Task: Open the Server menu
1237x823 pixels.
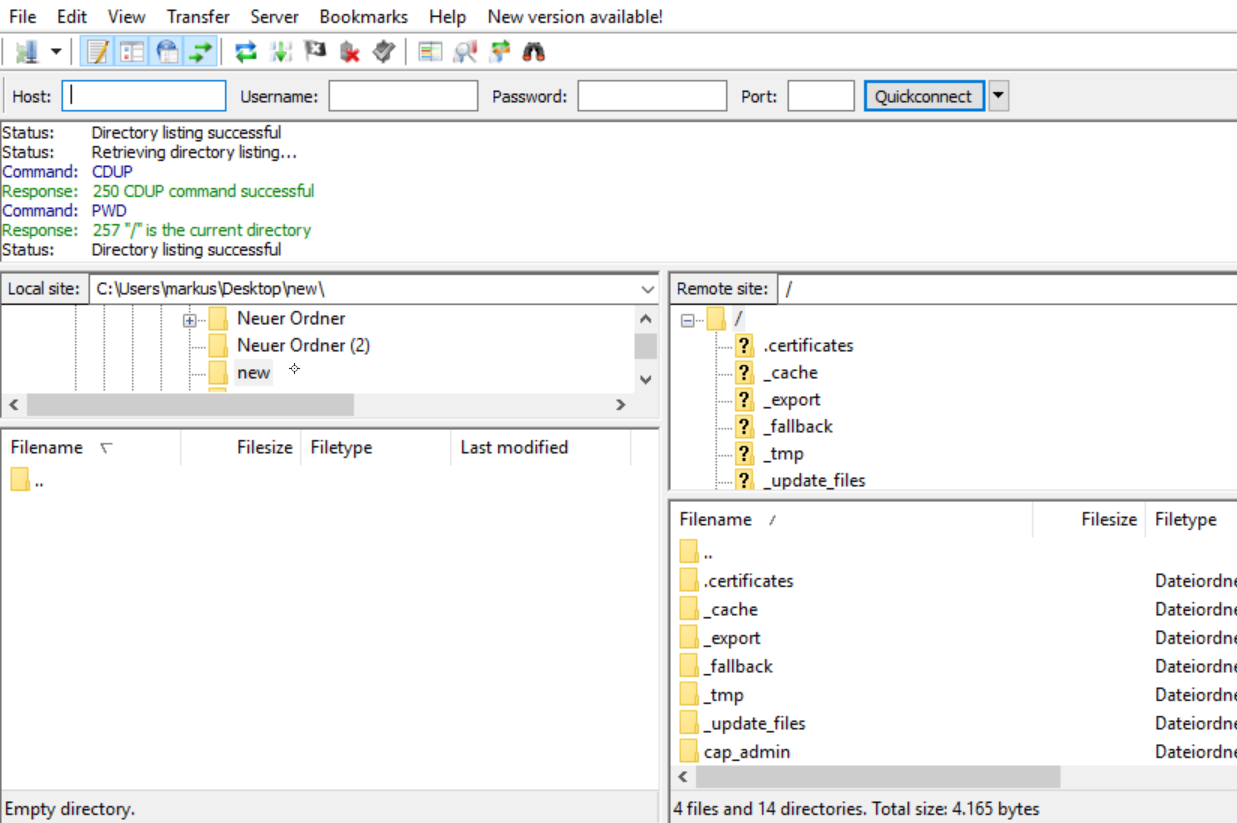Action: pos(274,16)
